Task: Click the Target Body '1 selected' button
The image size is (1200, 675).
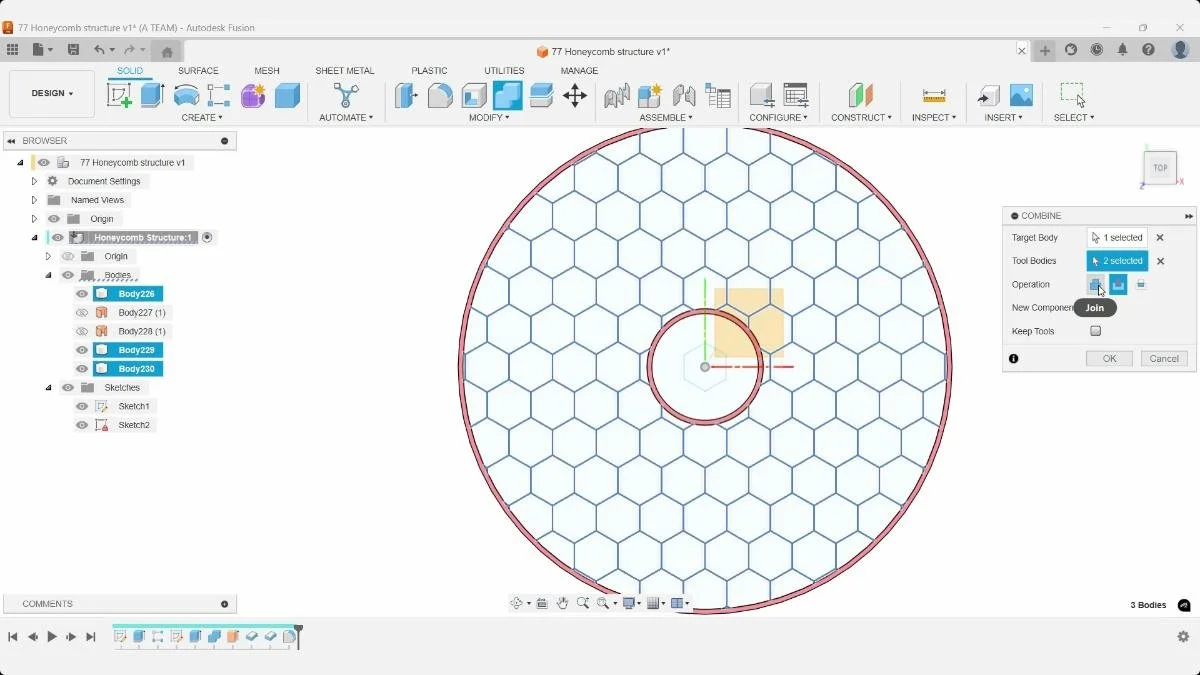Action: [x=1117, y=237]
